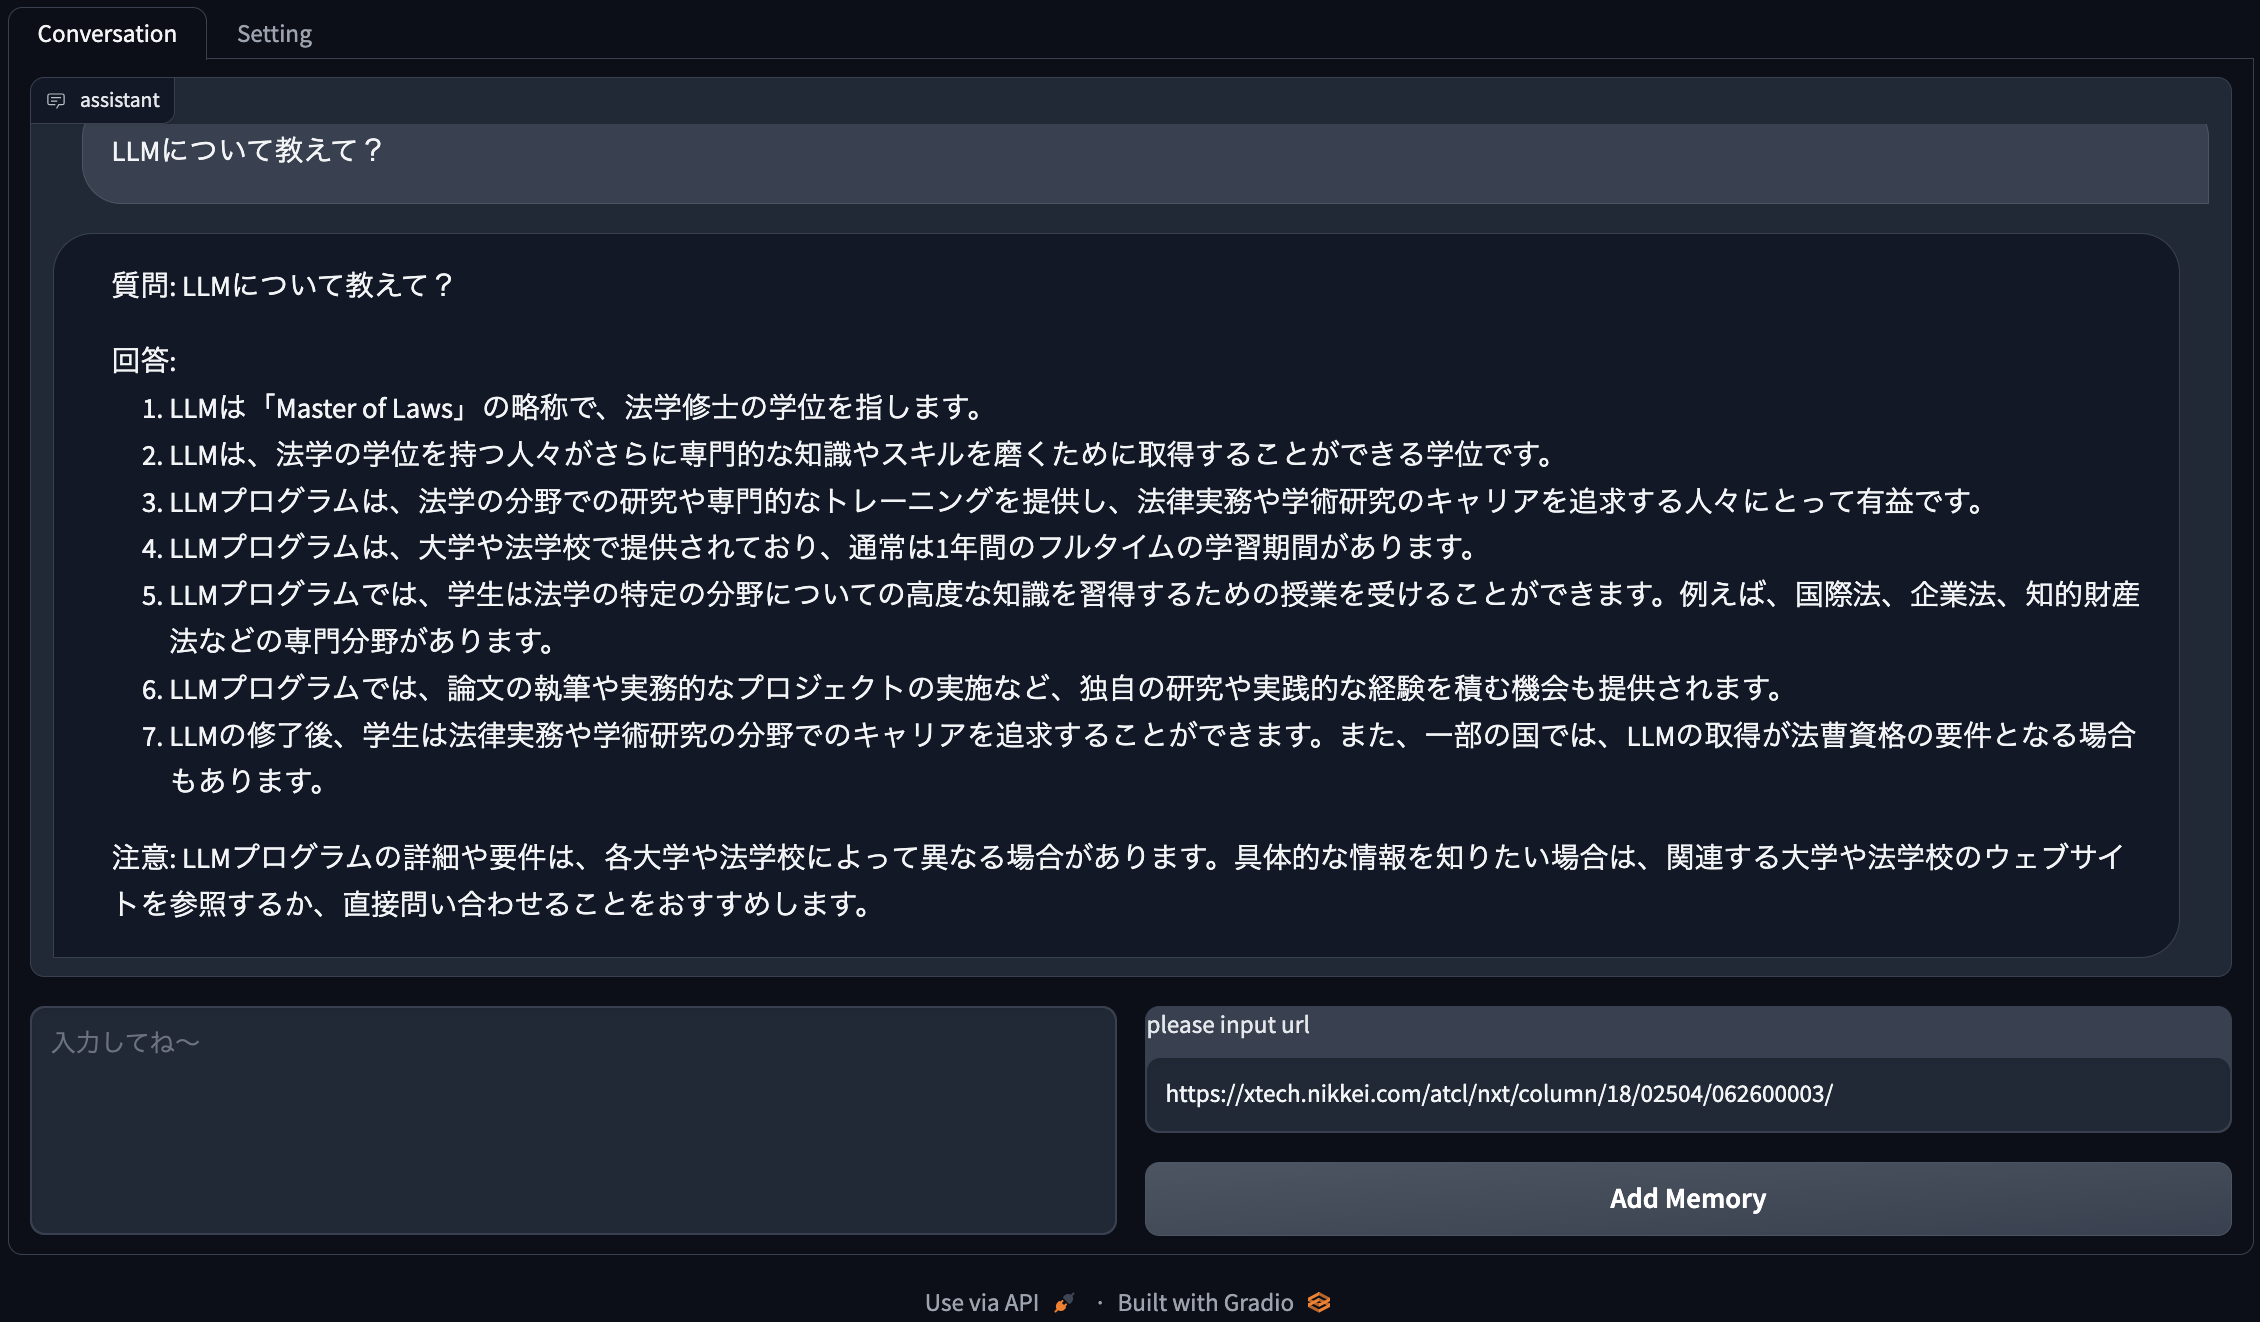Click the orange Gradio logo icon
2260x1322 pixels.
(x=1319, y=1302)
